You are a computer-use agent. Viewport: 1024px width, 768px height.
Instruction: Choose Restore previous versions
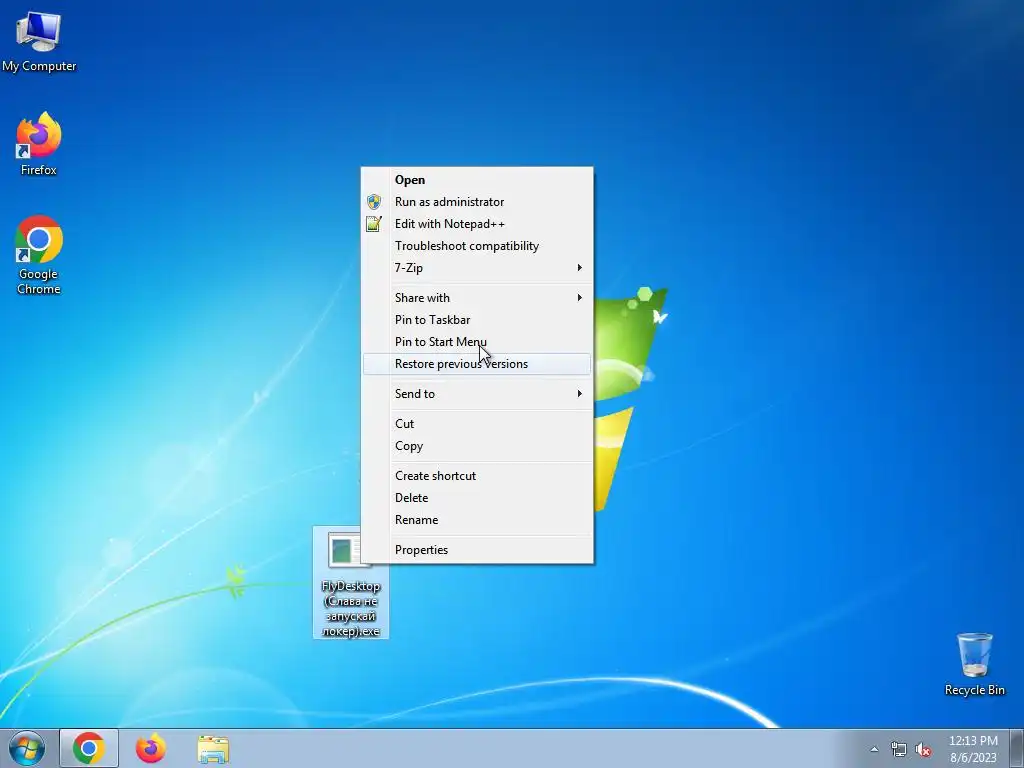(477, 364)
